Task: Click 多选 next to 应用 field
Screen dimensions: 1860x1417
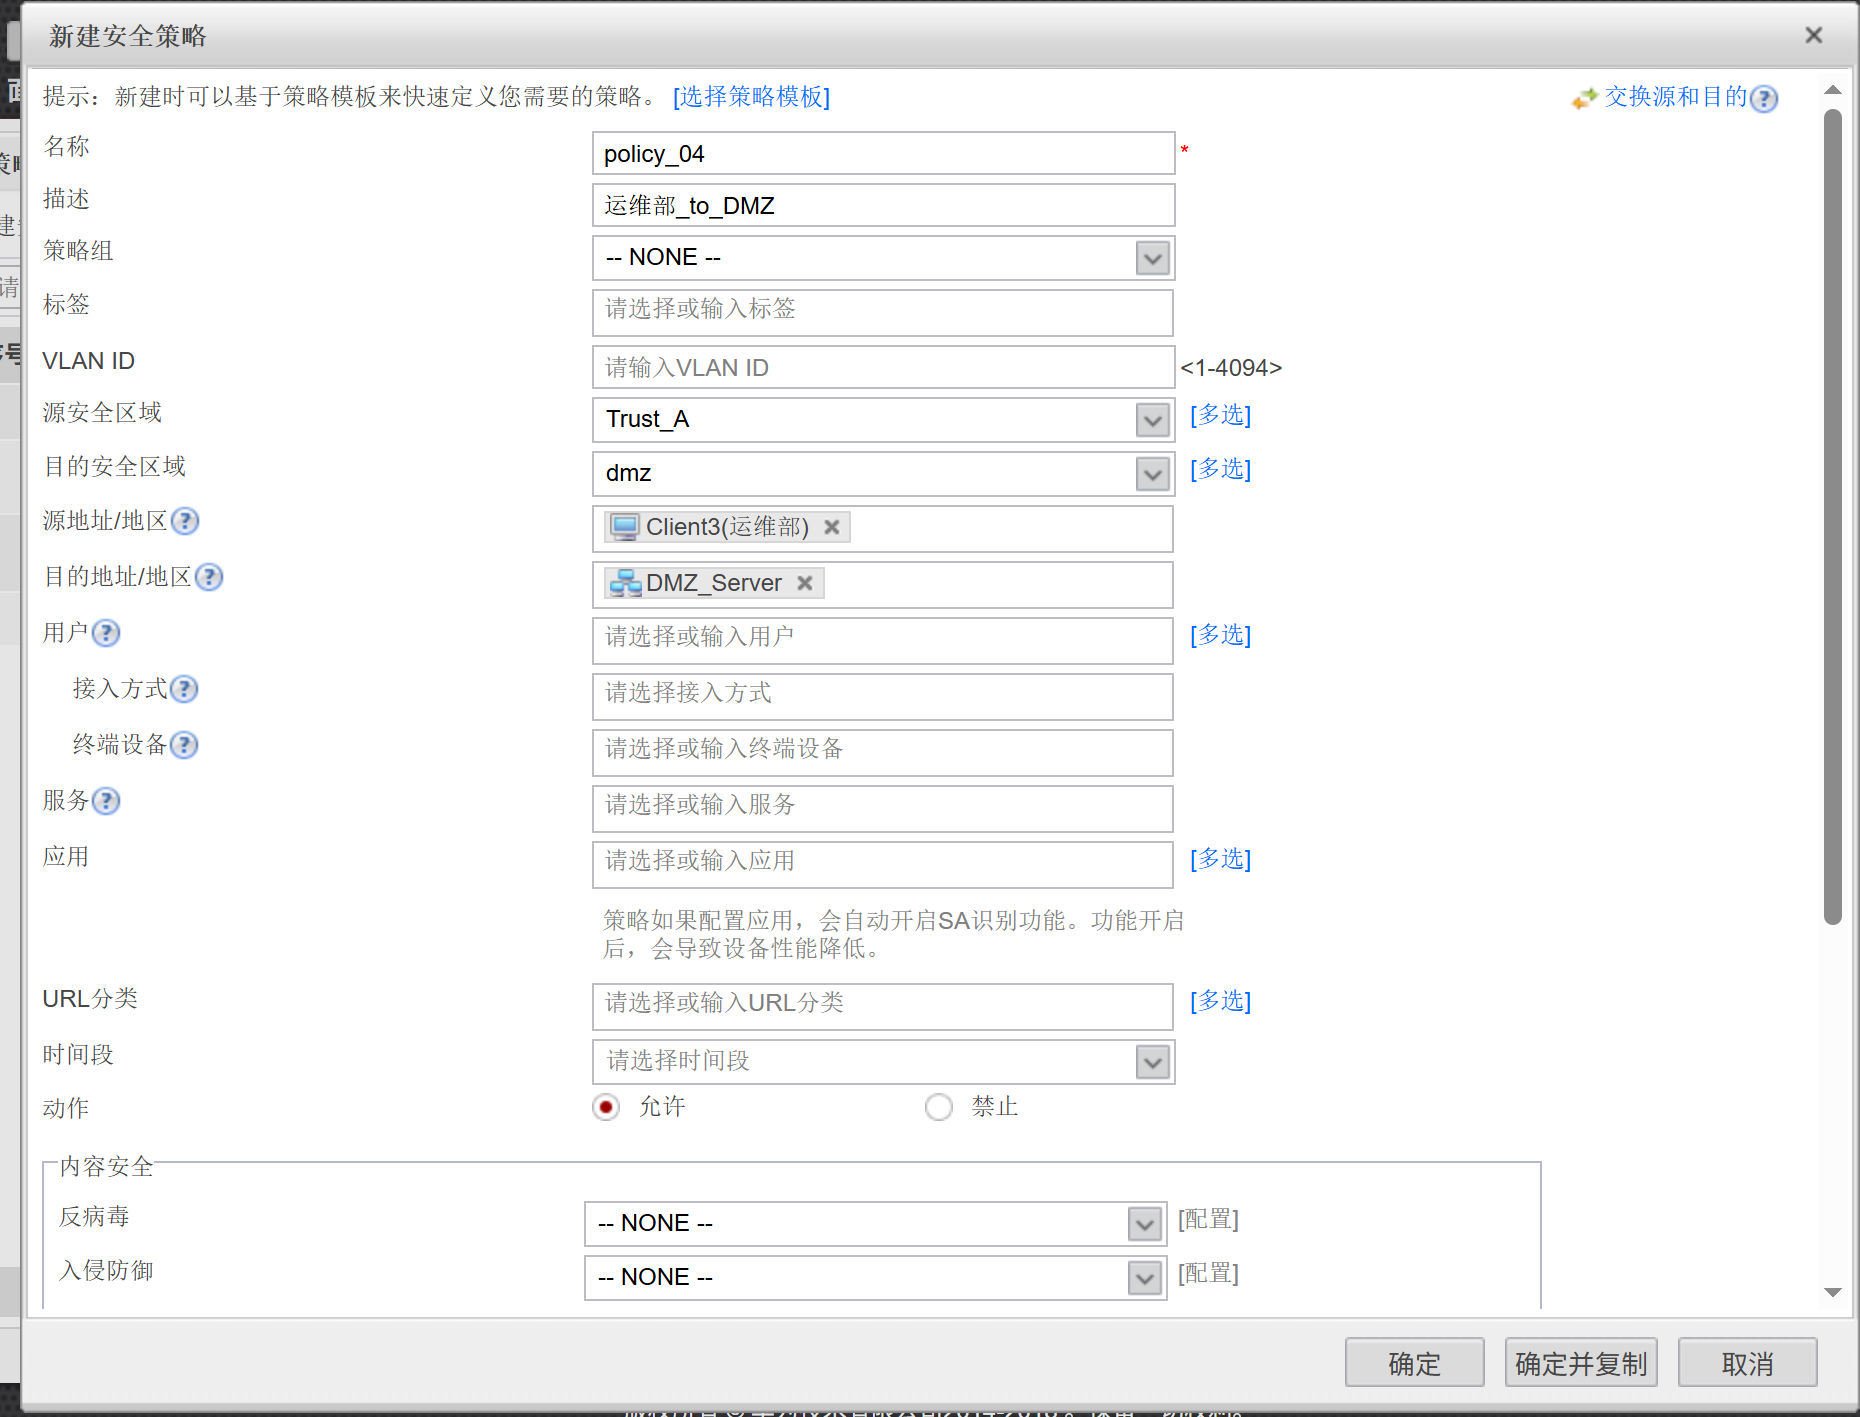Action: click(1220, 859)
